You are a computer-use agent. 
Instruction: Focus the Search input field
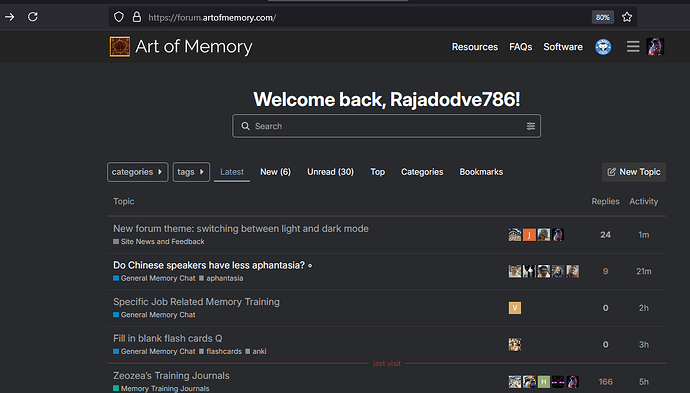pyautogui.click(x=386, y=126)
